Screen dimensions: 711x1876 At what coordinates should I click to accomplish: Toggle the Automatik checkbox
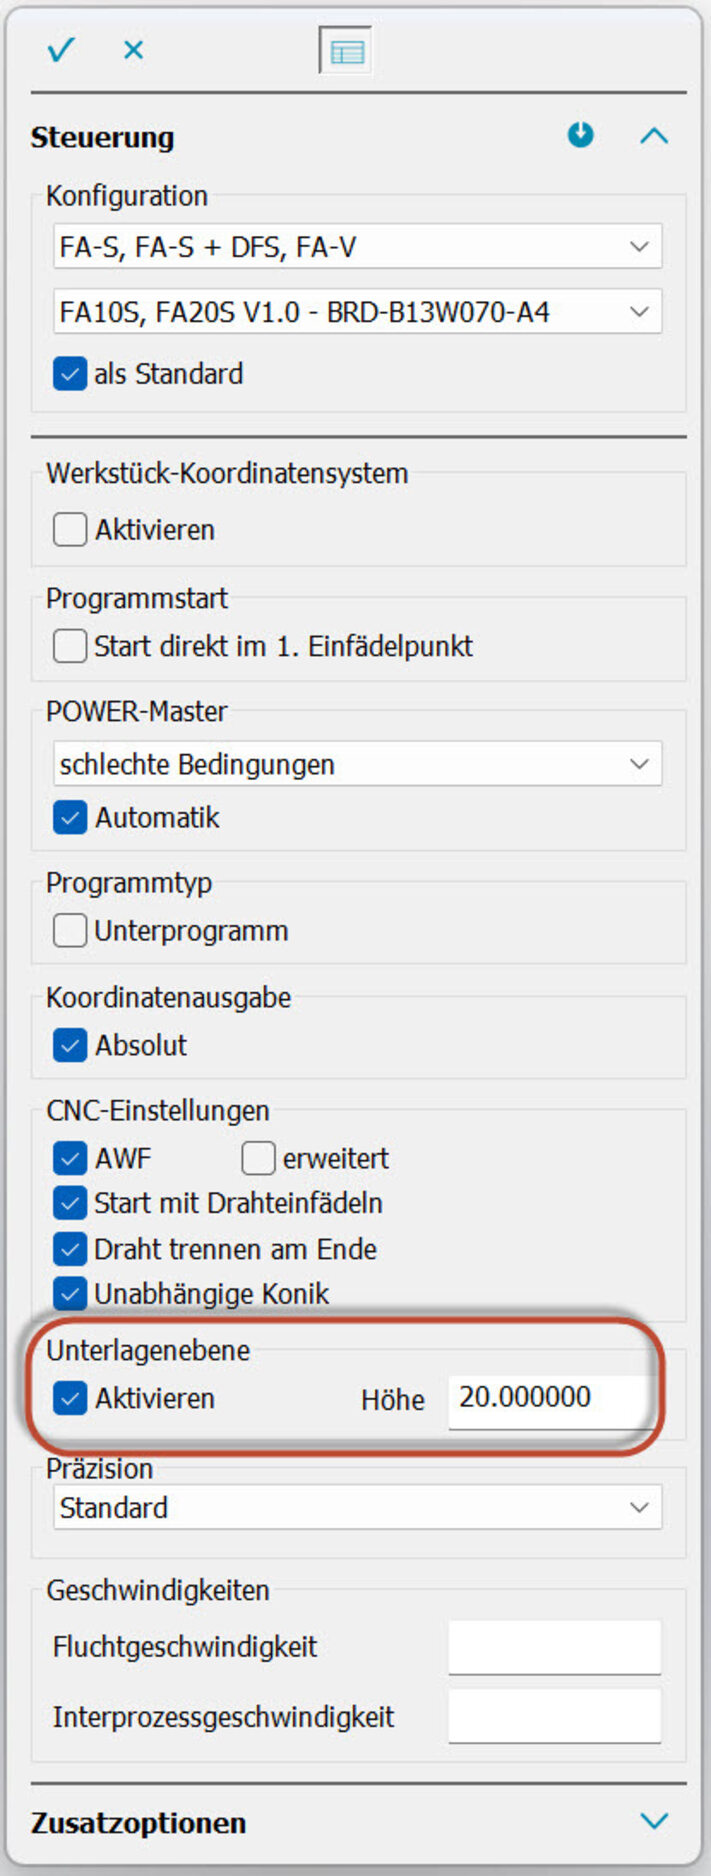[70, 818]
